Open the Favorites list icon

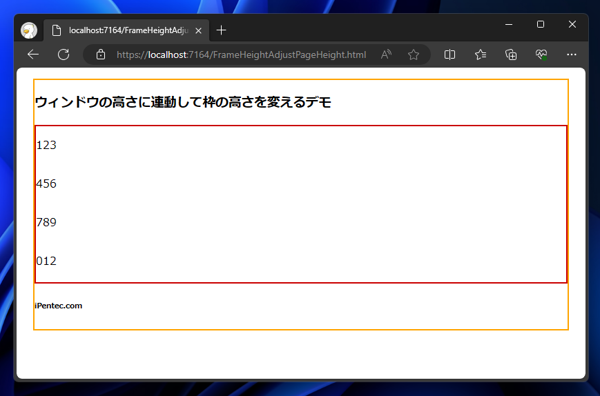point(480,55)
